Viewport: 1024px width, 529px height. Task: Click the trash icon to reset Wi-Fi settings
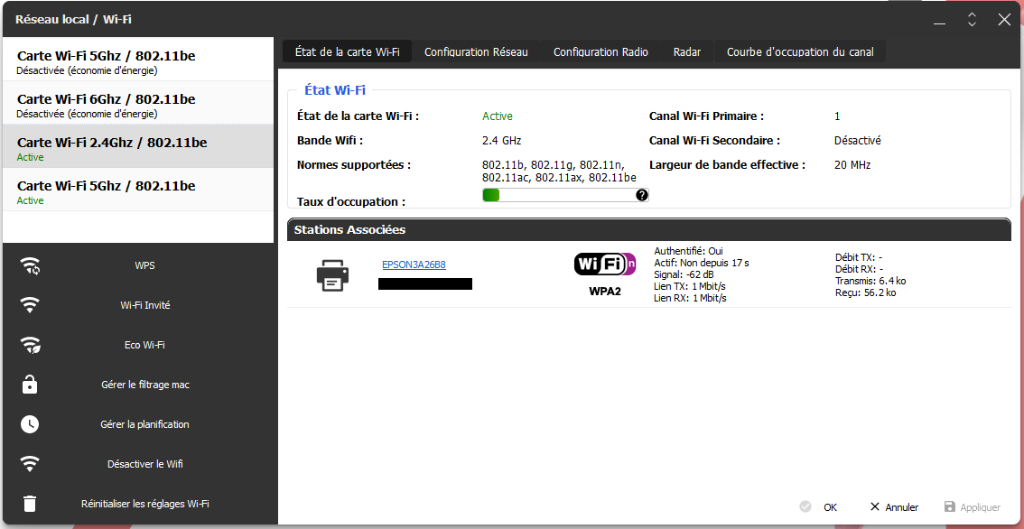pos(31,504)
